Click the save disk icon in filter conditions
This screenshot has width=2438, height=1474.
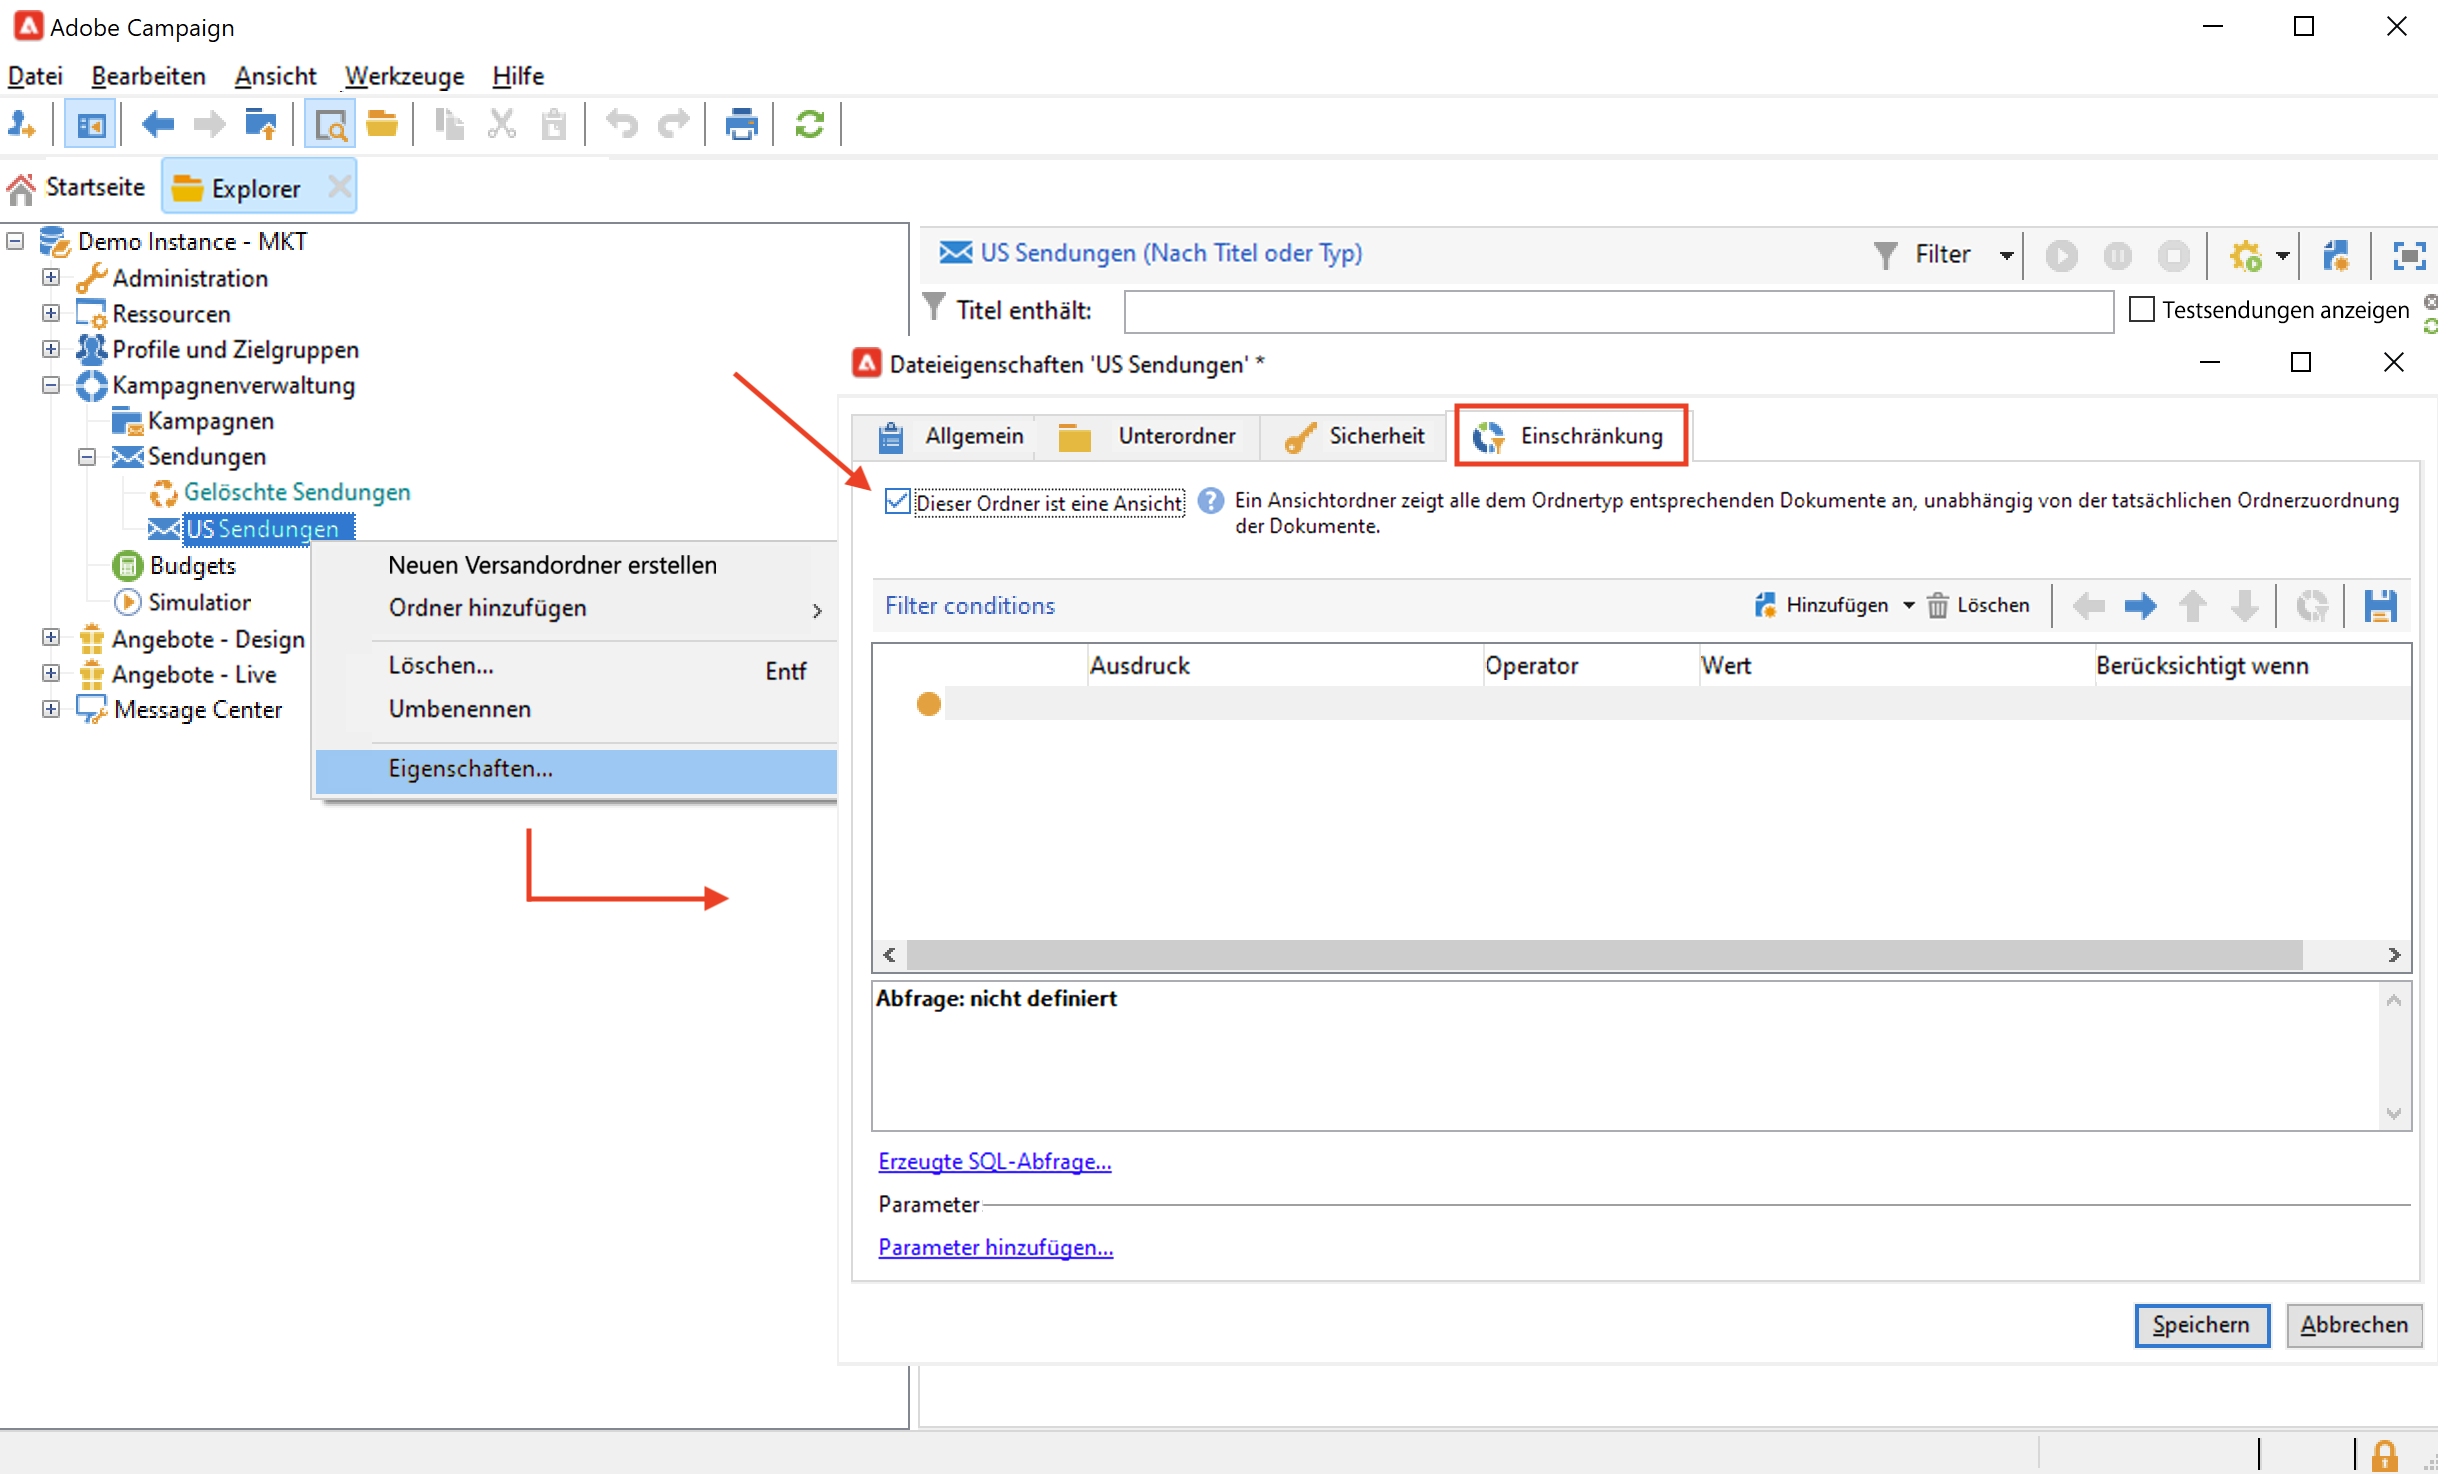coord(2379,606)
